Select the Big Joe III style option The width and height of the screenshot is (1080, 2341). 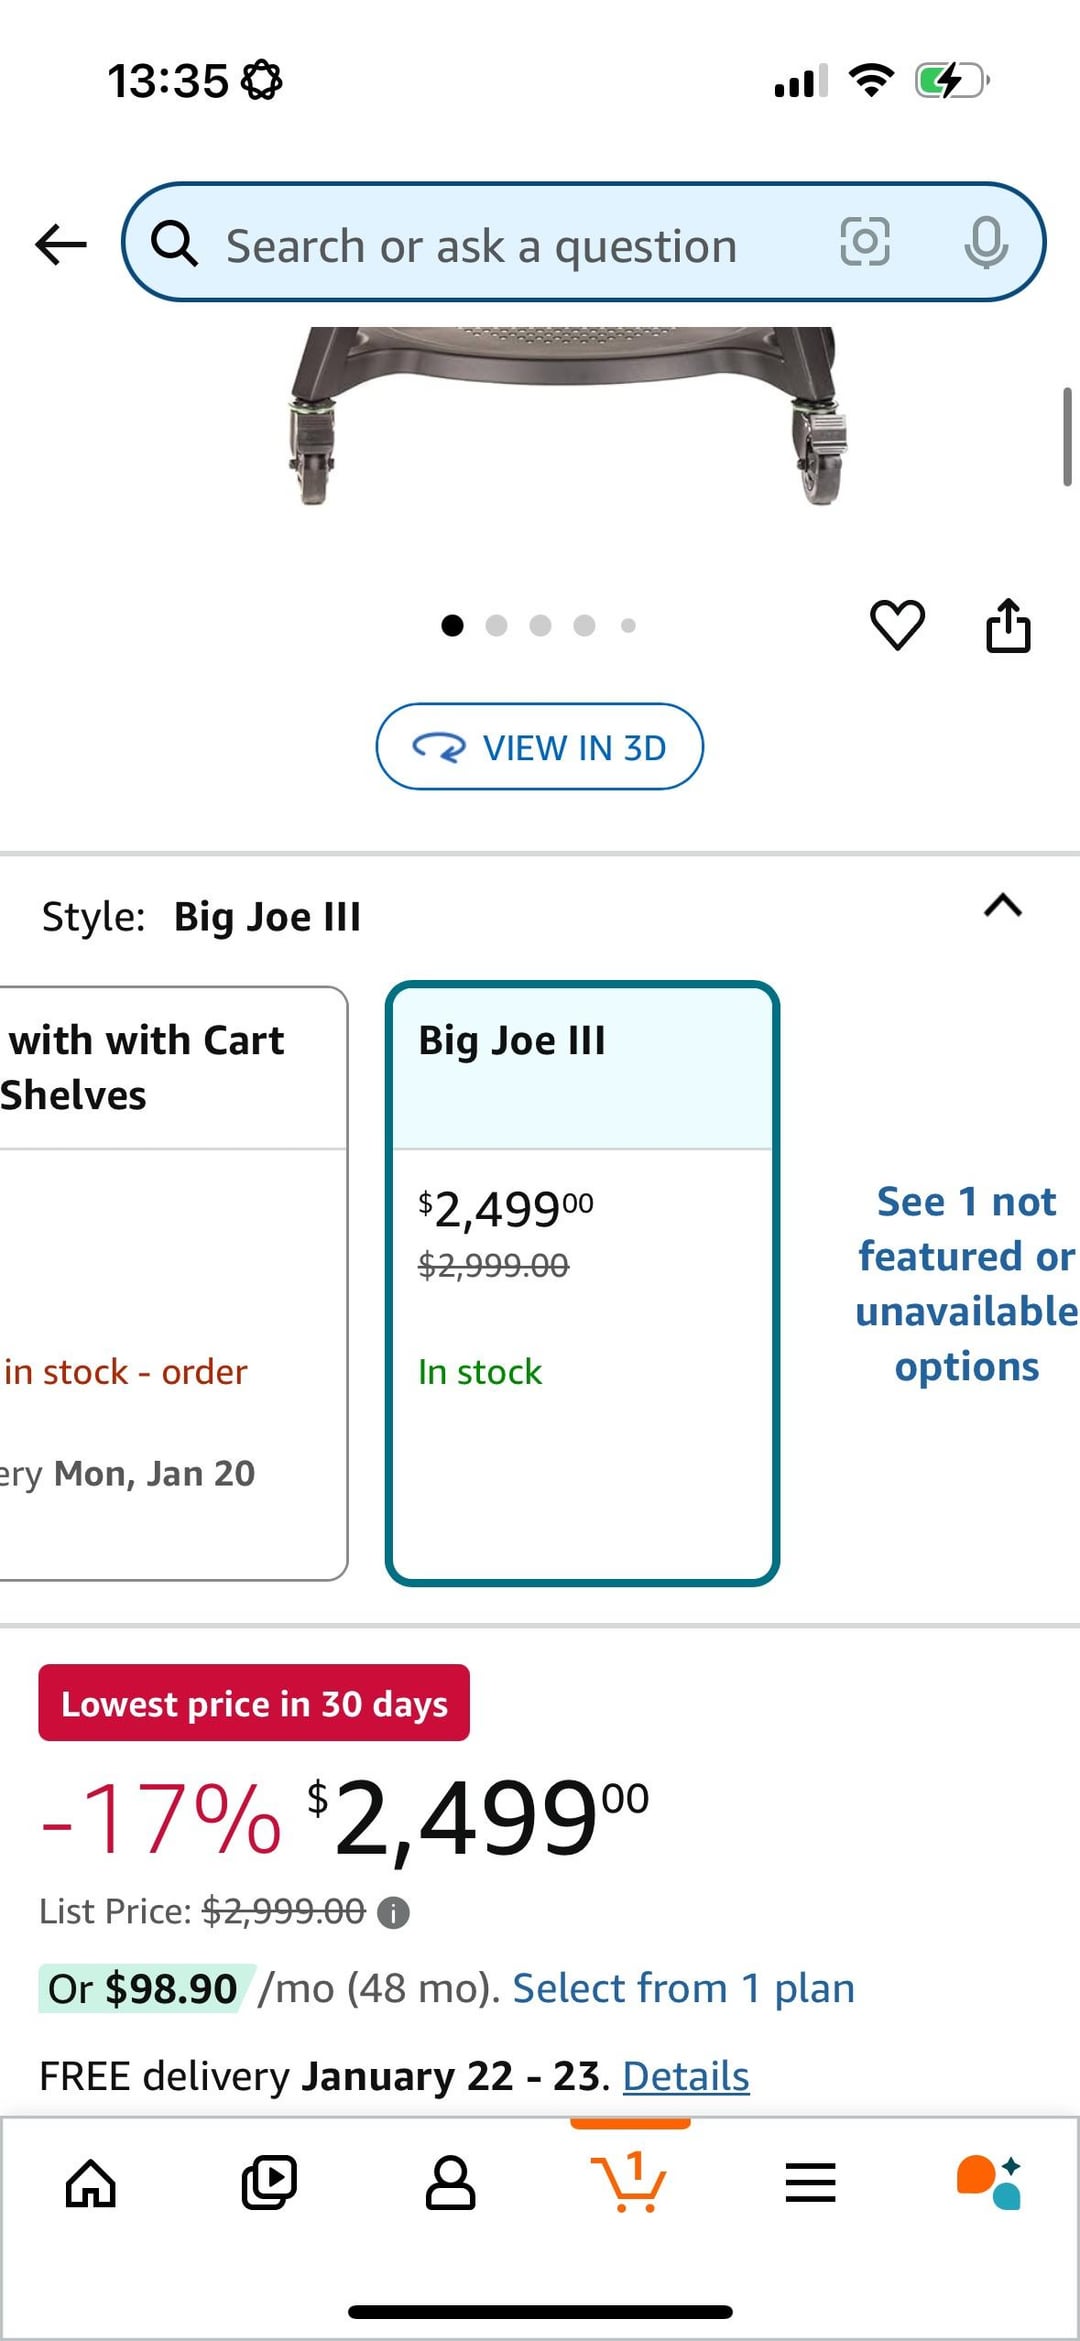[x=582, y=1283]
